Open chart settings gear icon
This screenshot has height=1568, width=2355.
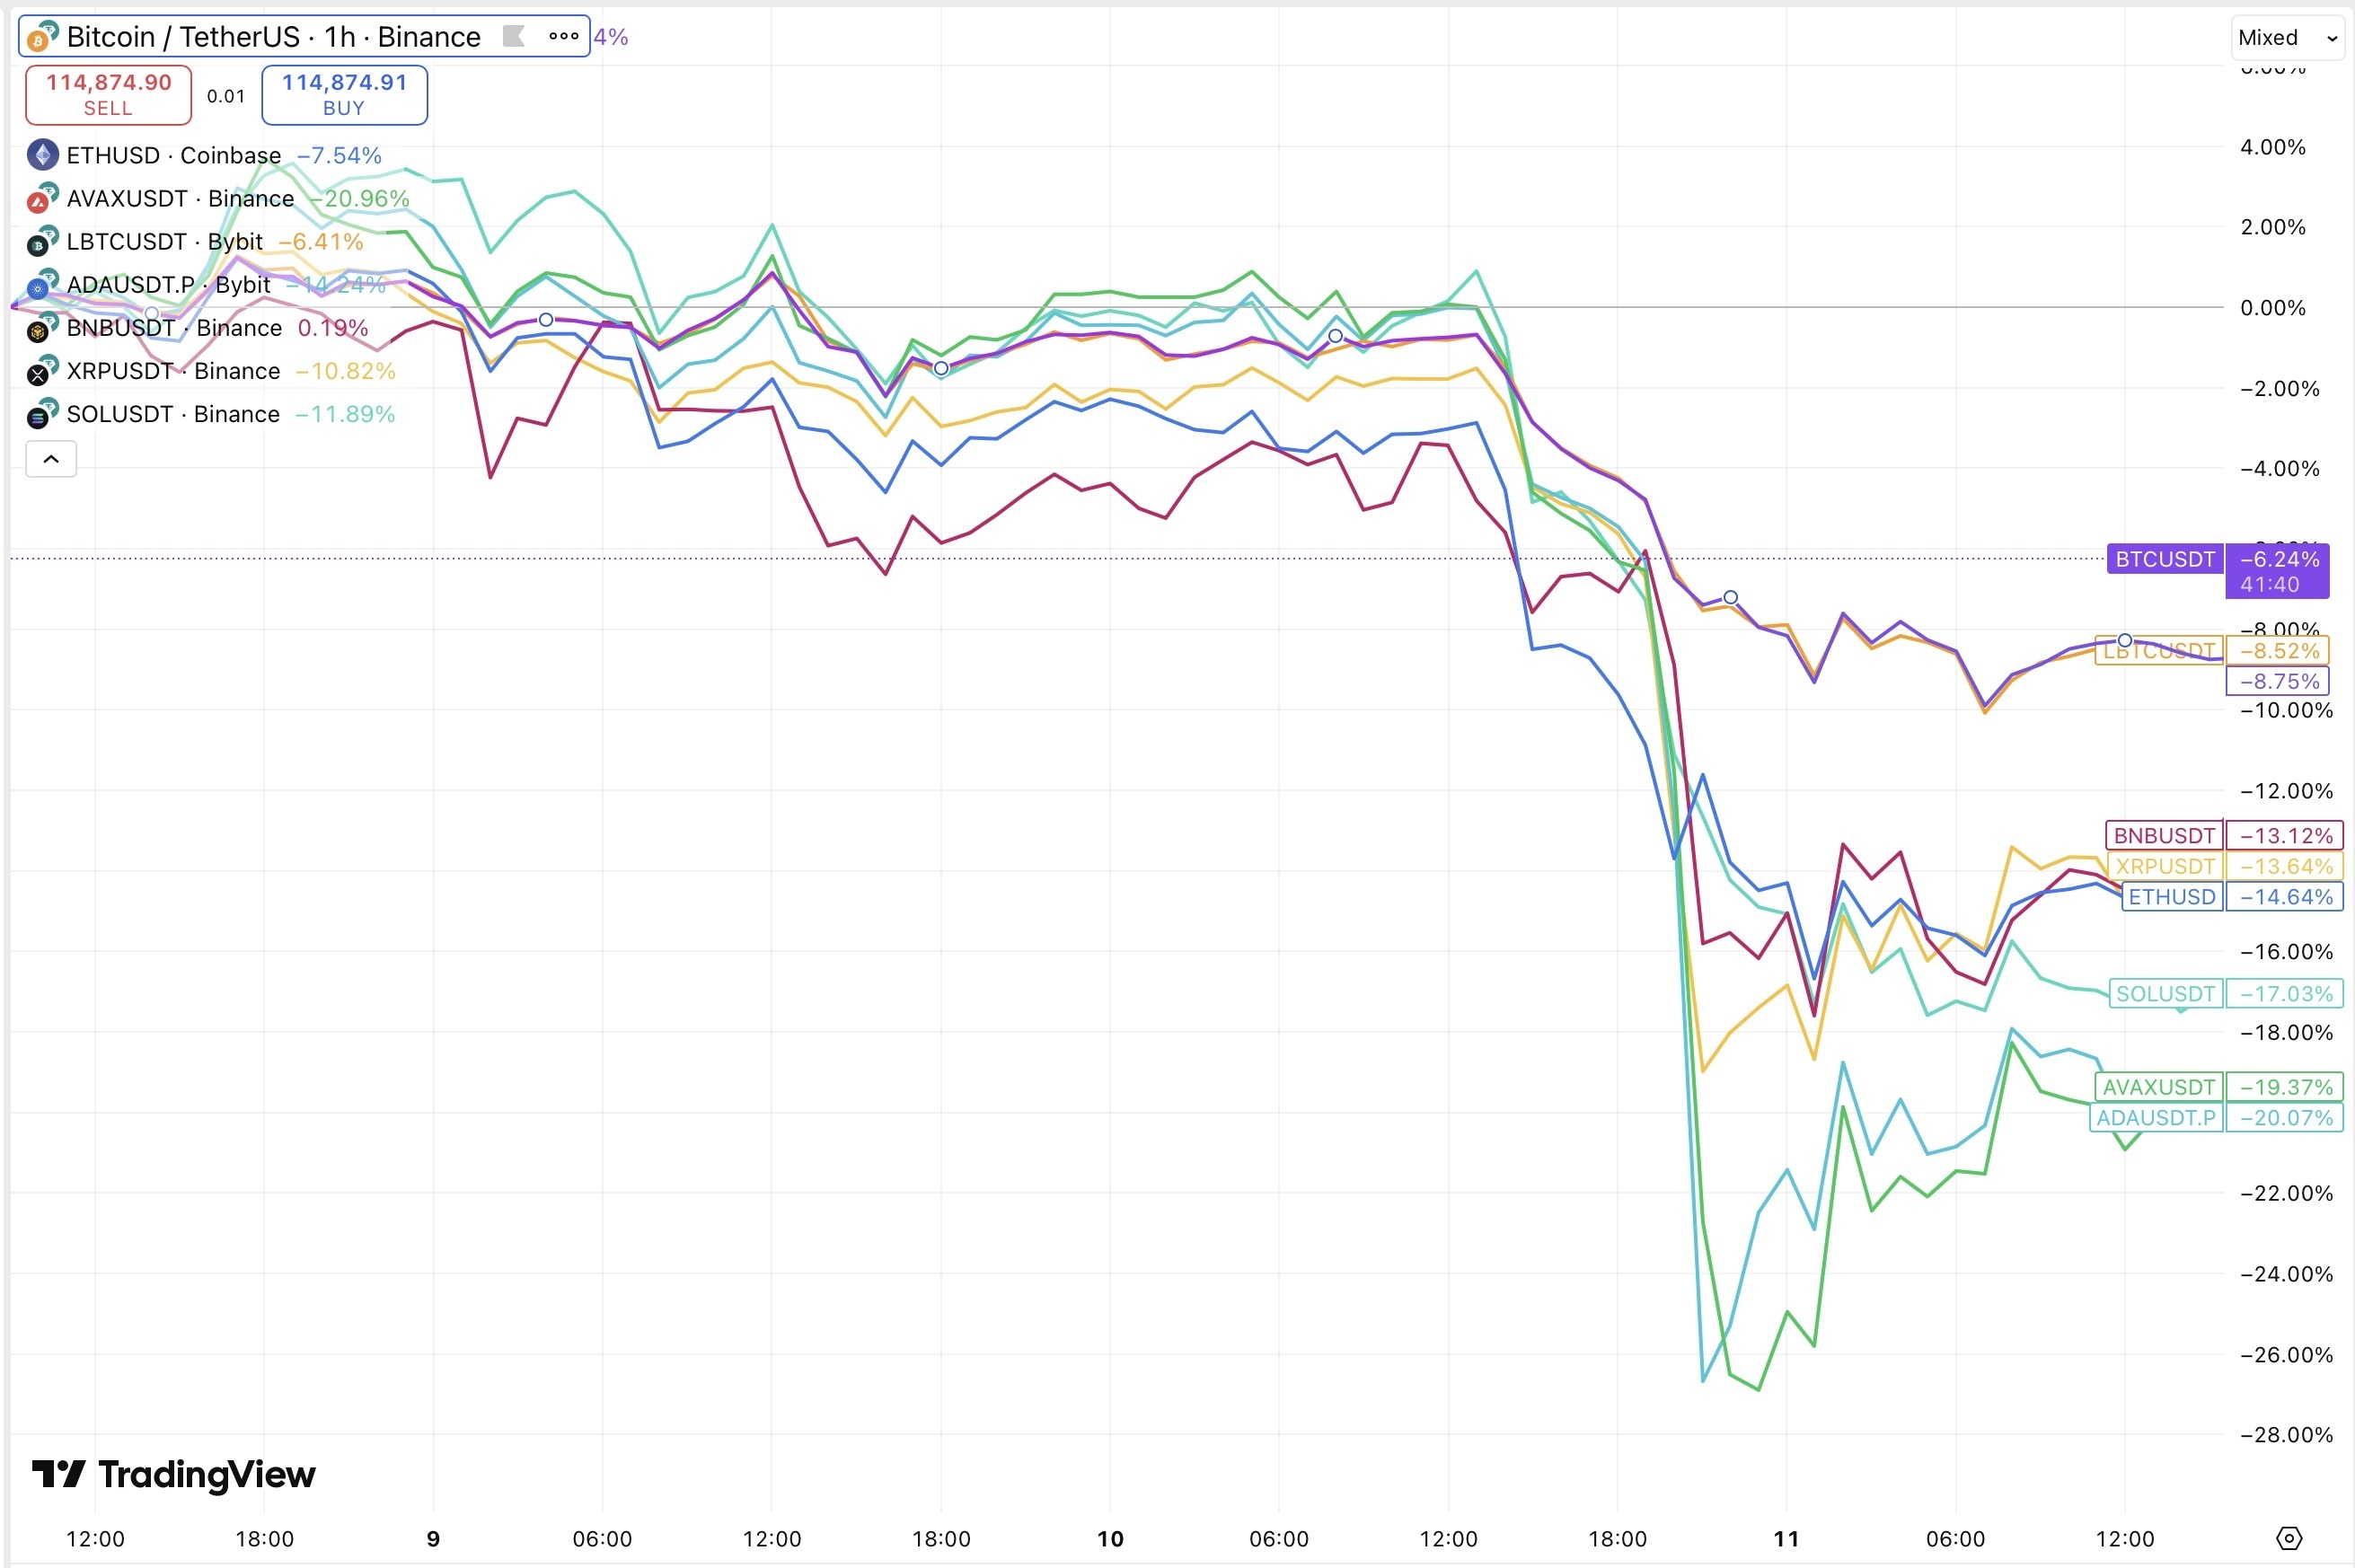2289,1538
